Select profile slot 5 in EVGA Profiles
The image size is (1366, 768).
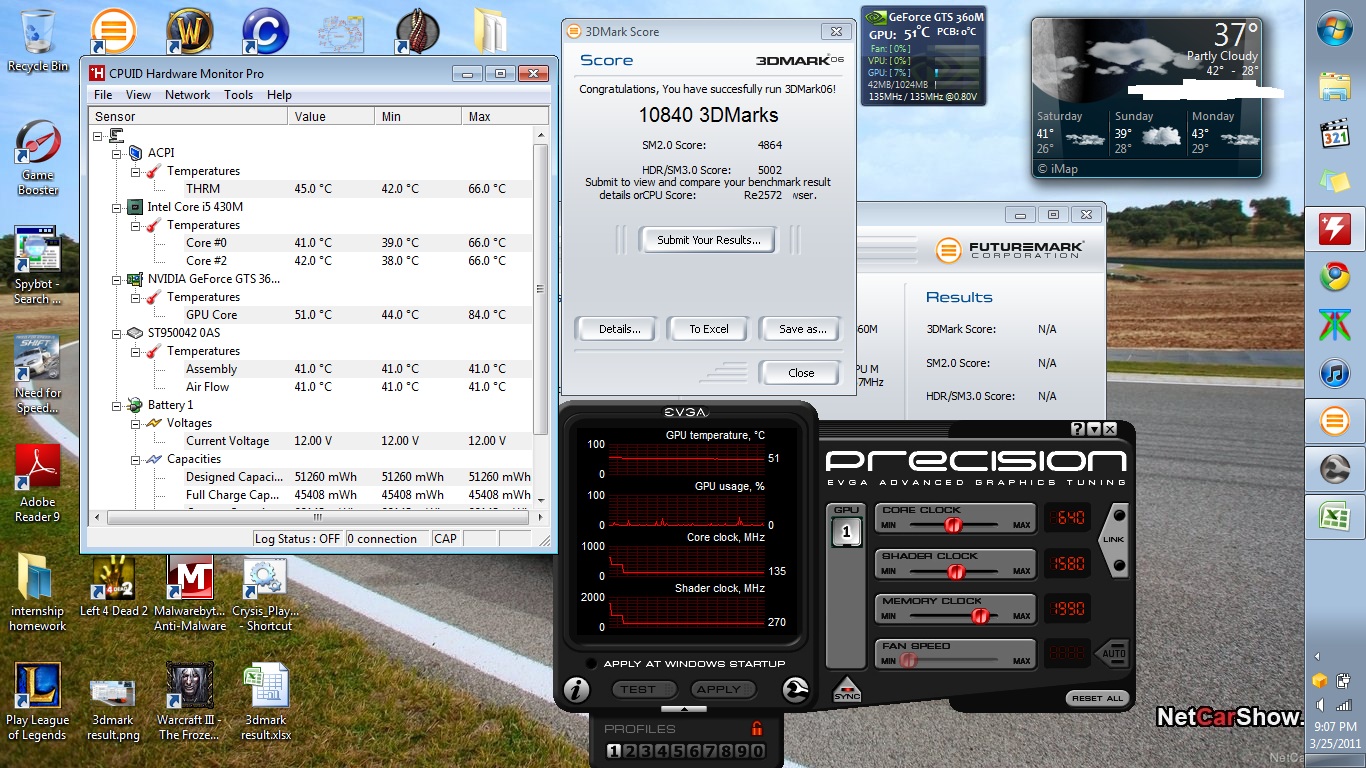677,751
